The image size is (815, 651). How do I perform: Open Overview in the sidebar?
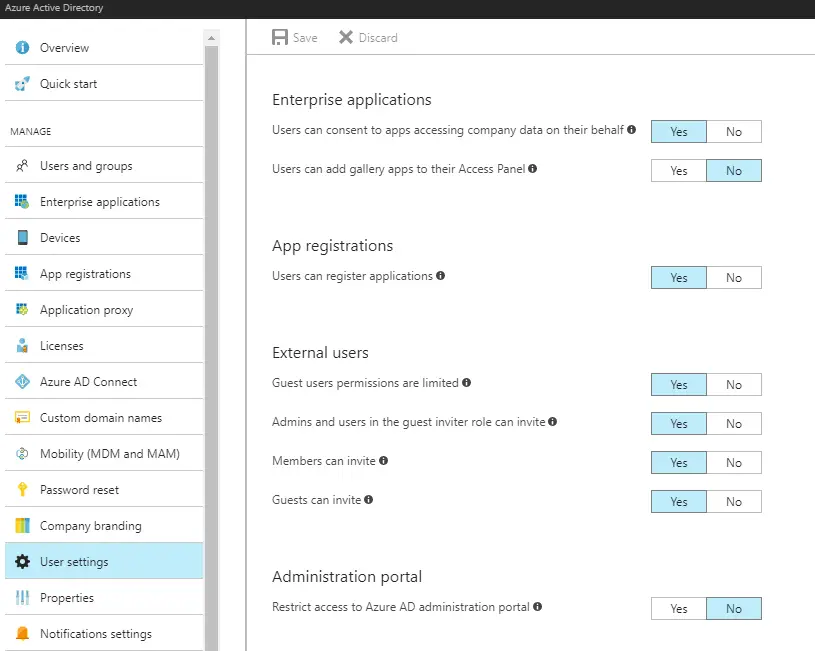tap(104, 47)
